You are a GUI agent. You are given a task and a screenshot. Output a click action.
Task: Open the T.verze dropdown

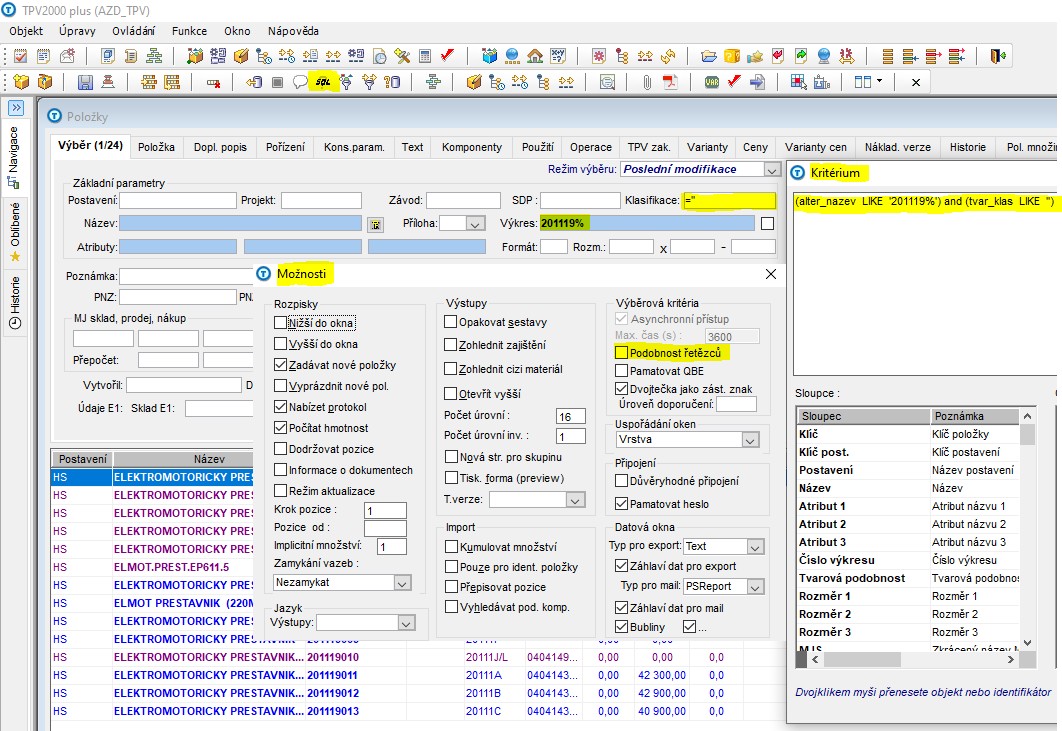[x=575, y=500]
